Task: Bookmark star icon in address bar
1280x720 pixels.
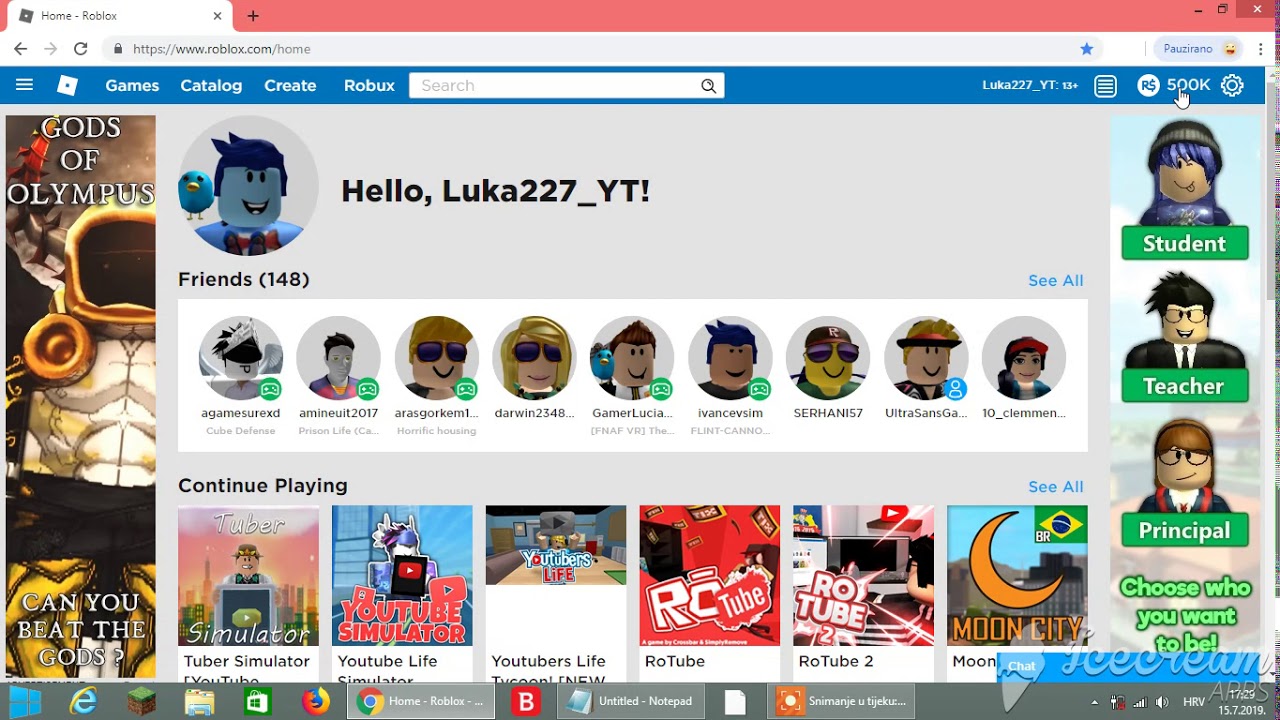Action: (x=1087, y=48)
